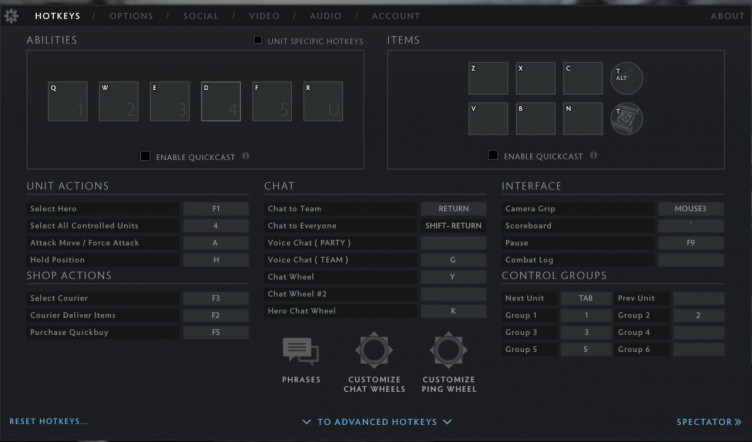Screen dimensions: 752x442
Task: Click Reset Hotkeys link
Action: [x=49, y=421]
